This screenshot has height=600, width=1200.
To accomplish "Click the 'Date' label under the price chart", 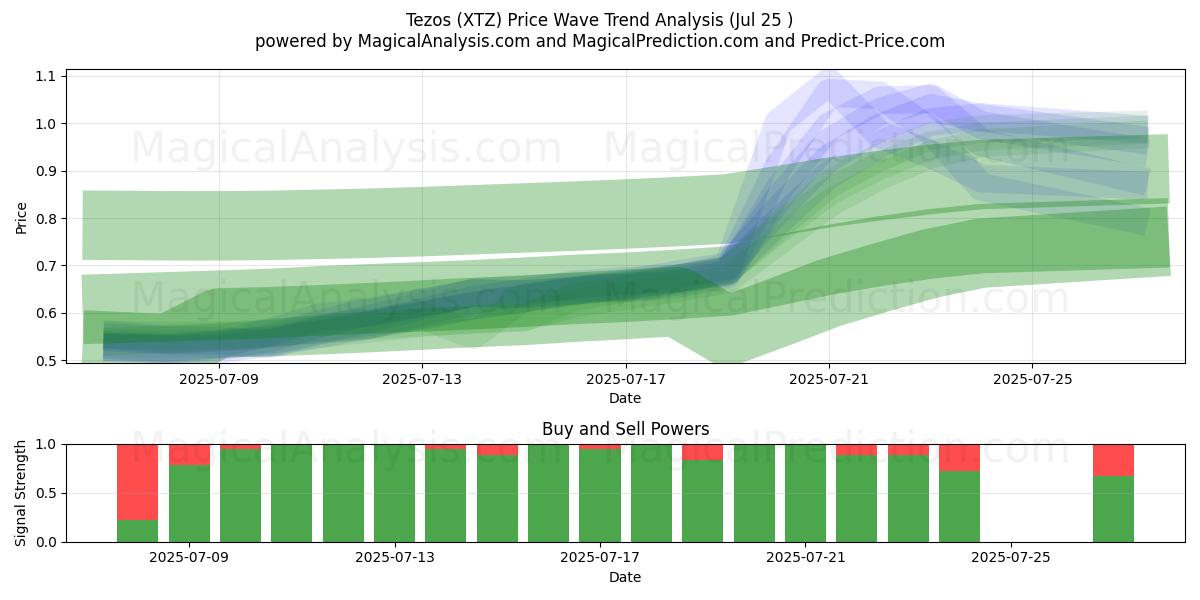I will click(626, 398).
